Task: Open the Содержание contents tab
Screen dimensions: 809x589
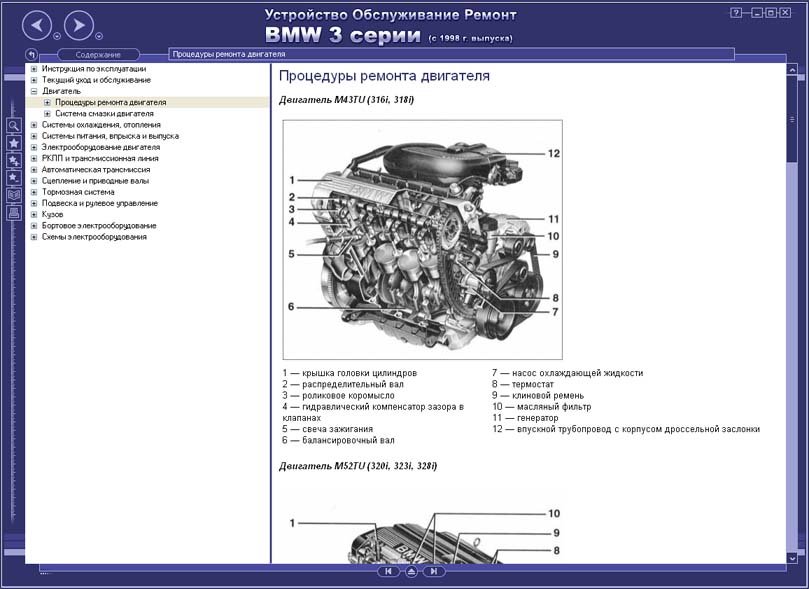Action: [x=98, y=54]
